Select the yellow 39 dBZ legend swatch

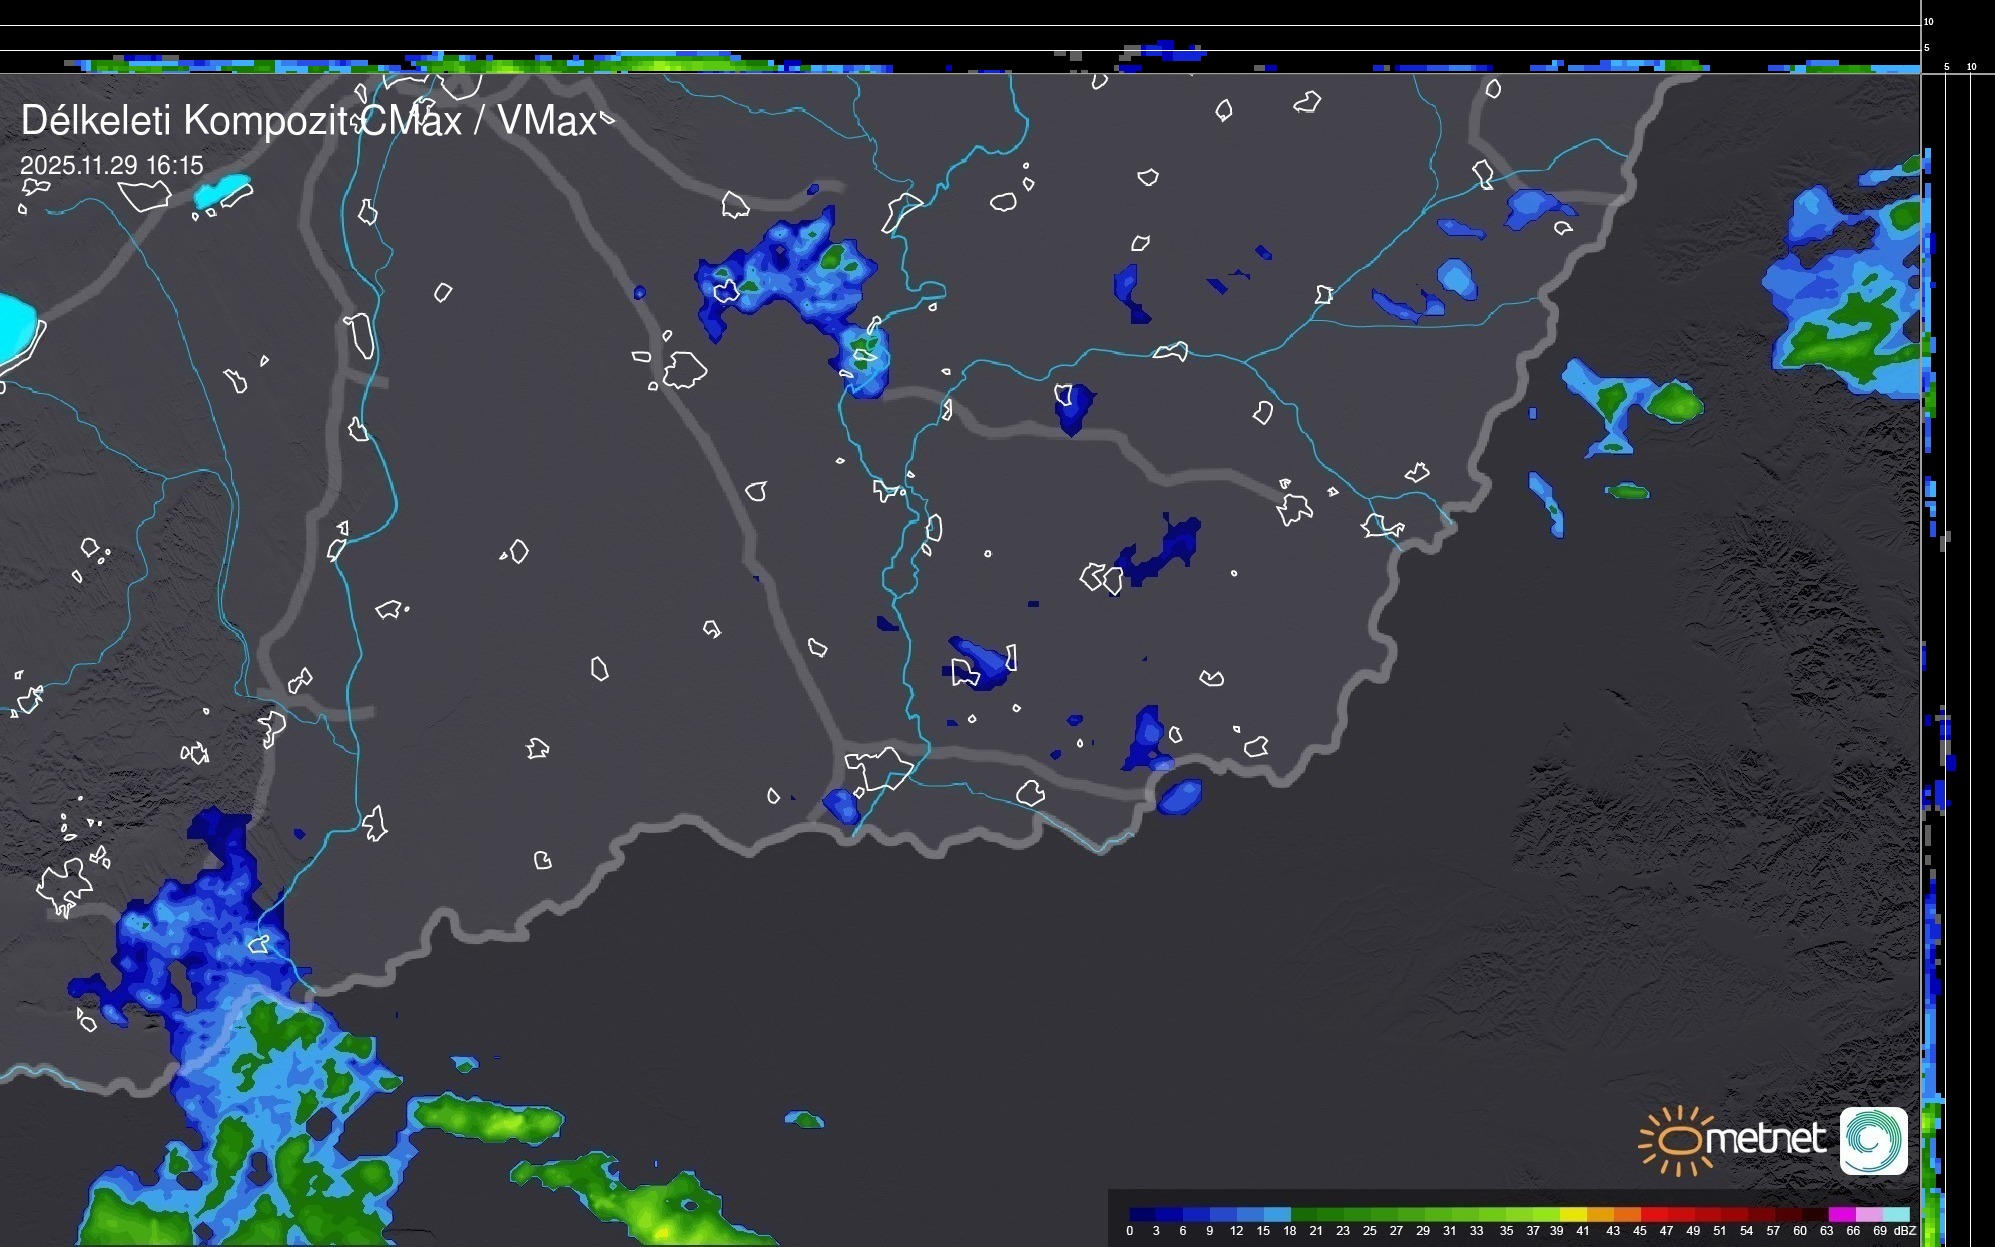click(1573, 1214)
